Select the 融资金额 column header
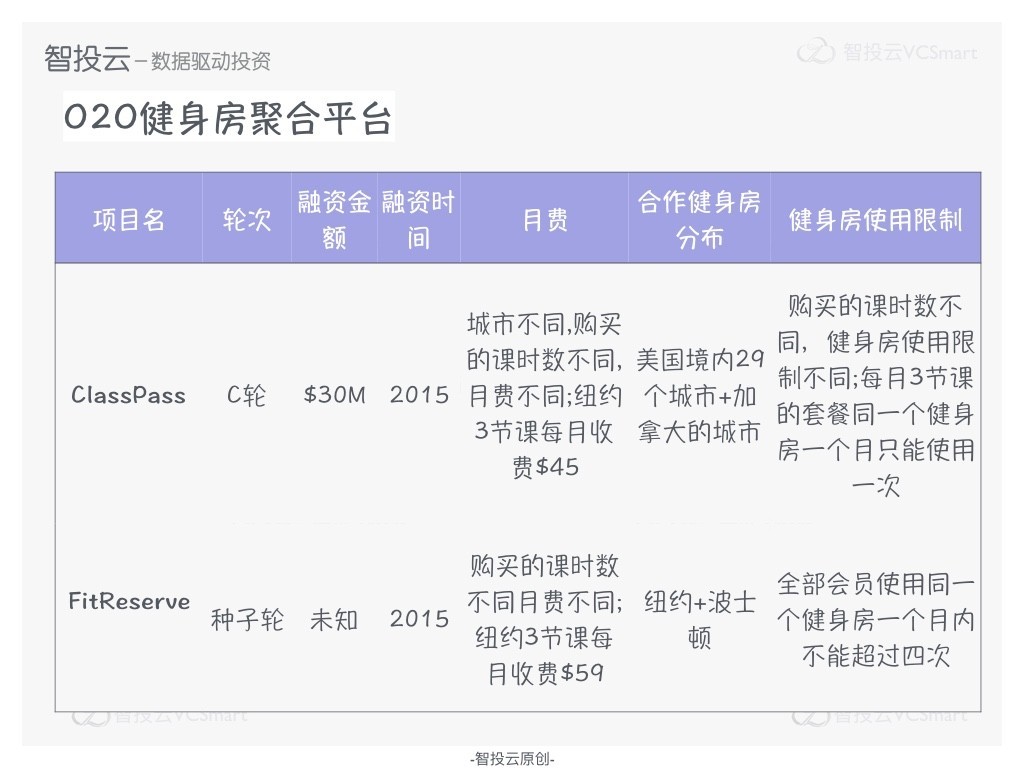Image resolution: width=1024 pixels, height=768 pixels. (x=334, y=219)
